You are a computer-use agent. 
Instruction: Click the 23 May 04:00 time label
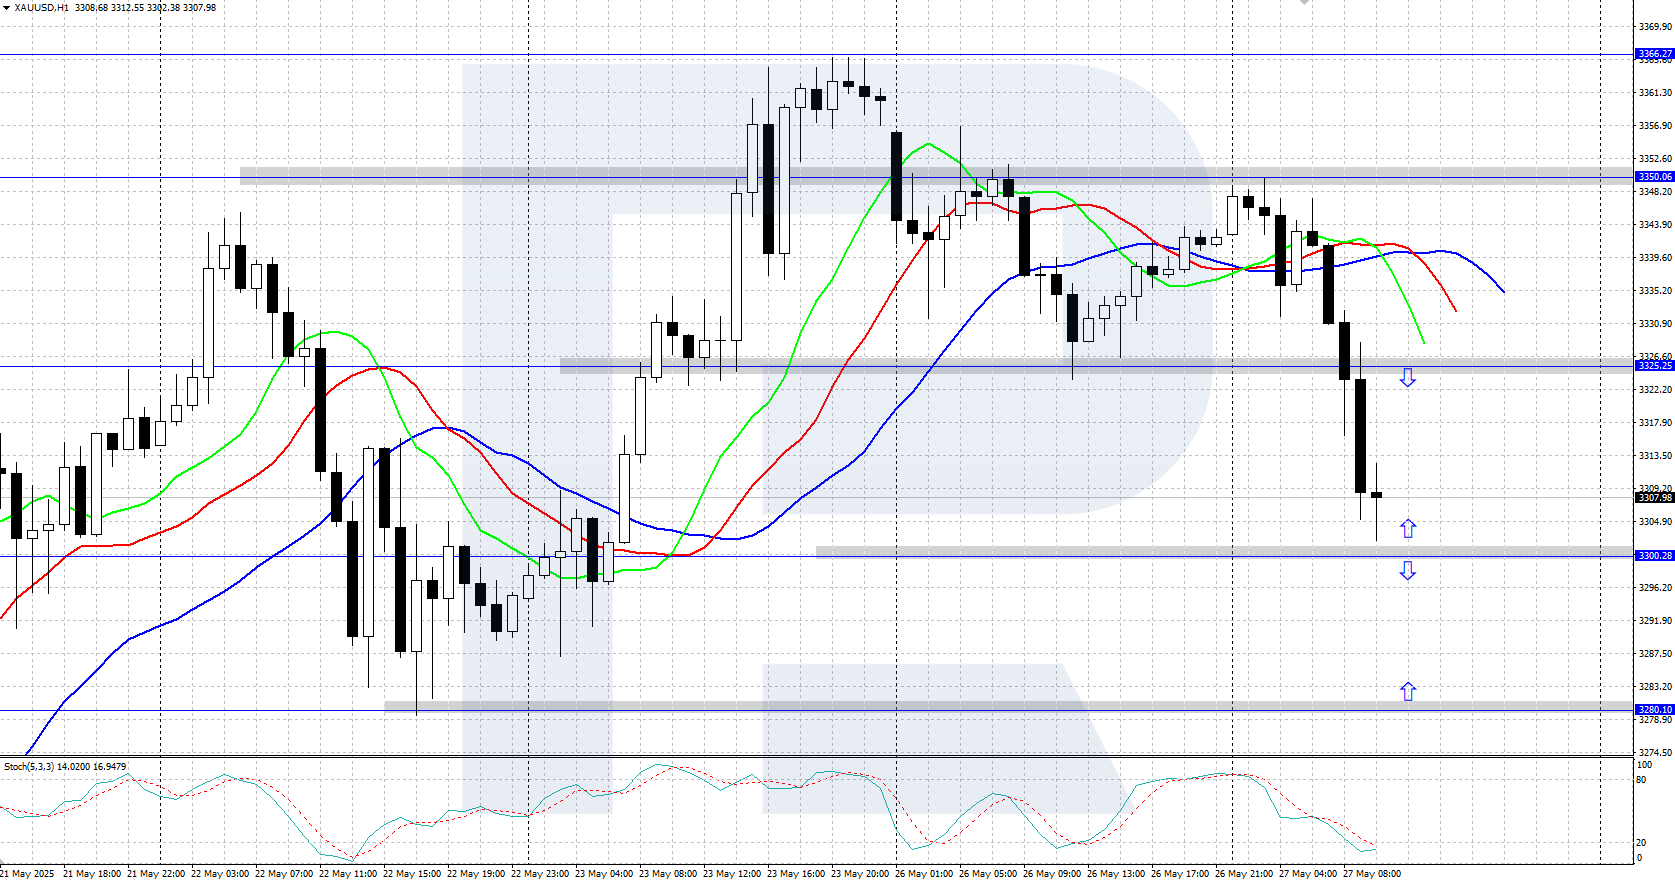point(604,874)
